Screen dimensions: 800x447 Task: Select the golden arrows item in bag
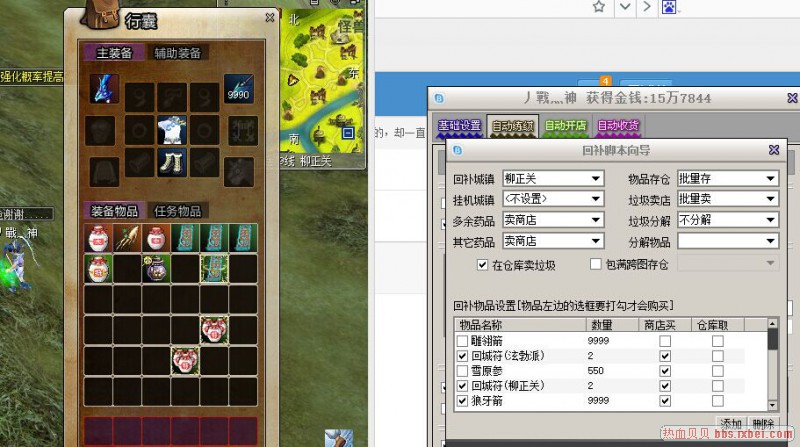126,237
